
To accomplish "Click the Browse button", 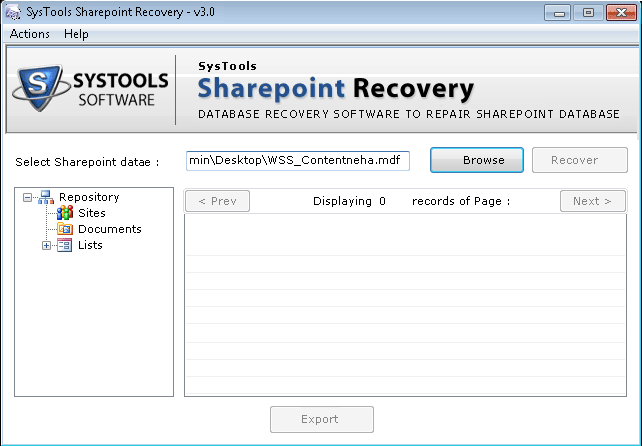I will (x=477, y=160).
